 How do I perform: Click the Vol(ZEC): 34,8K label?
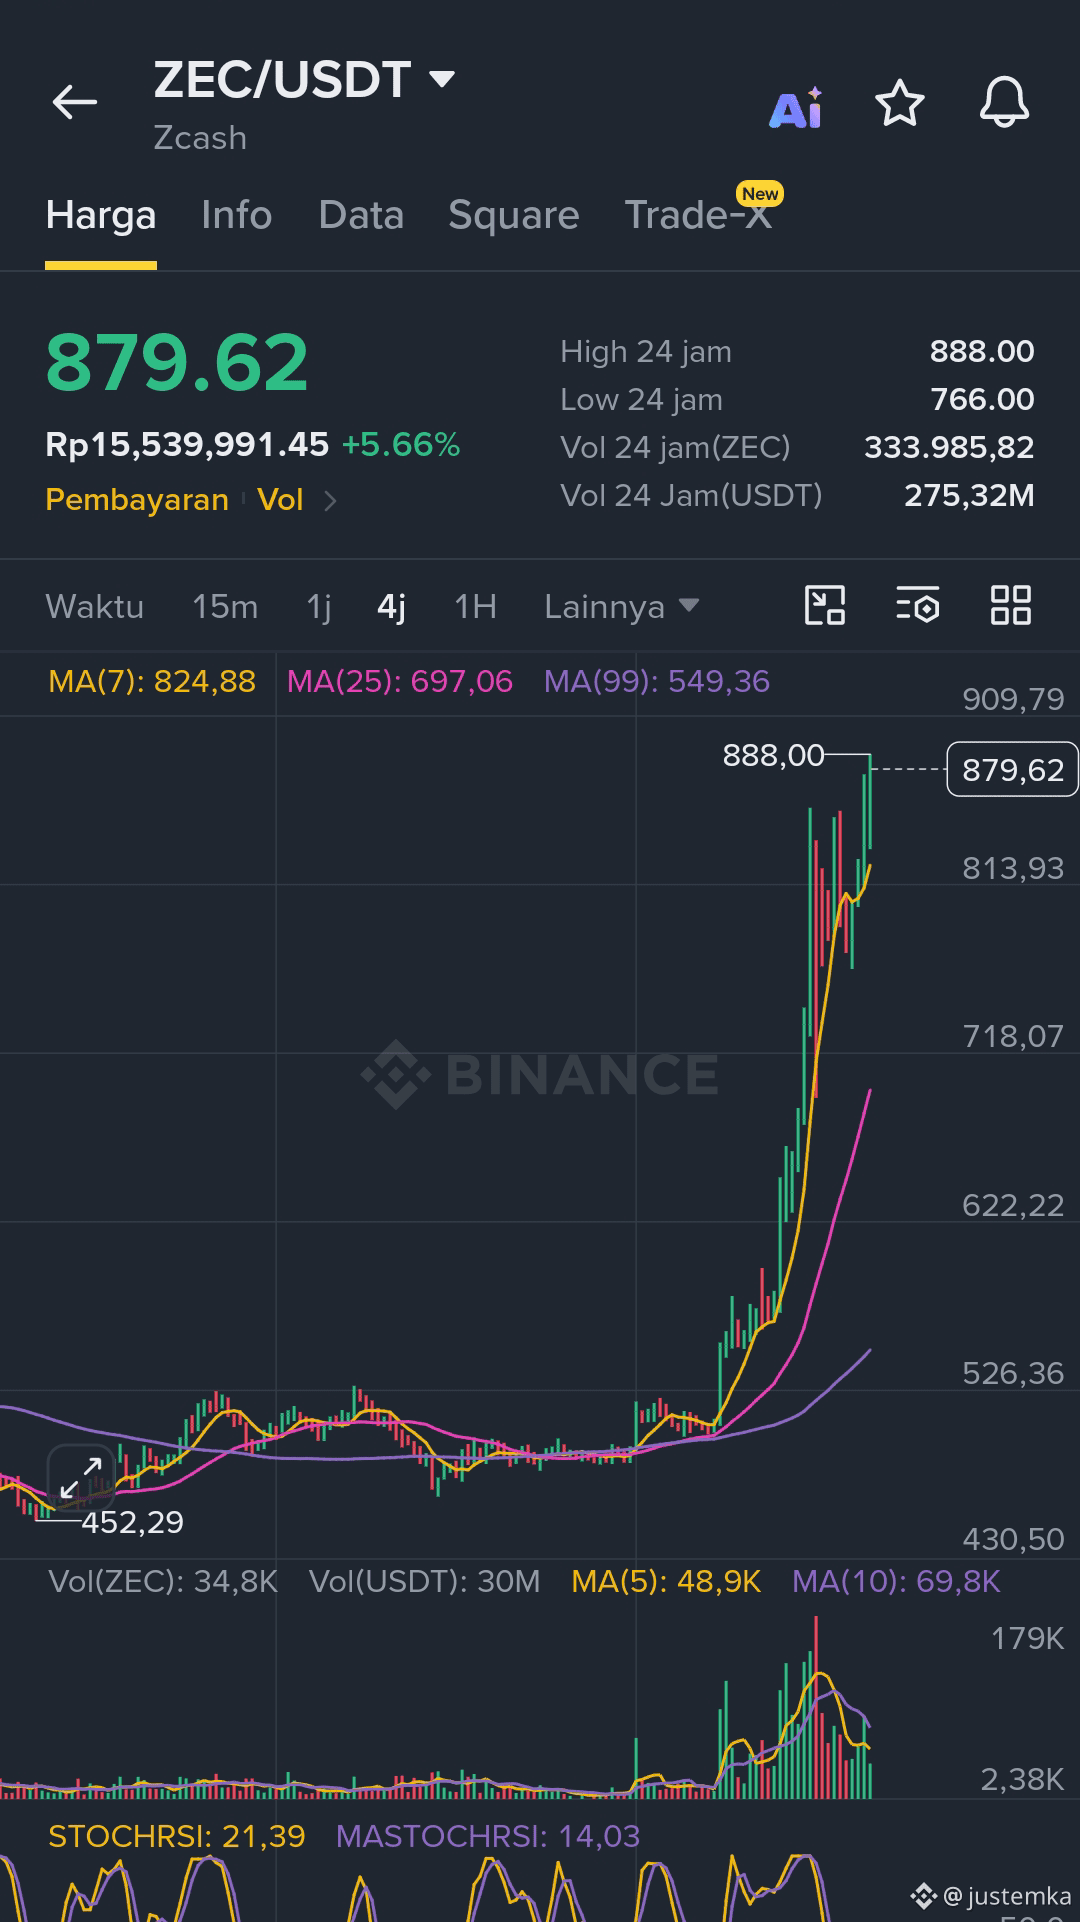[163, 1581]
